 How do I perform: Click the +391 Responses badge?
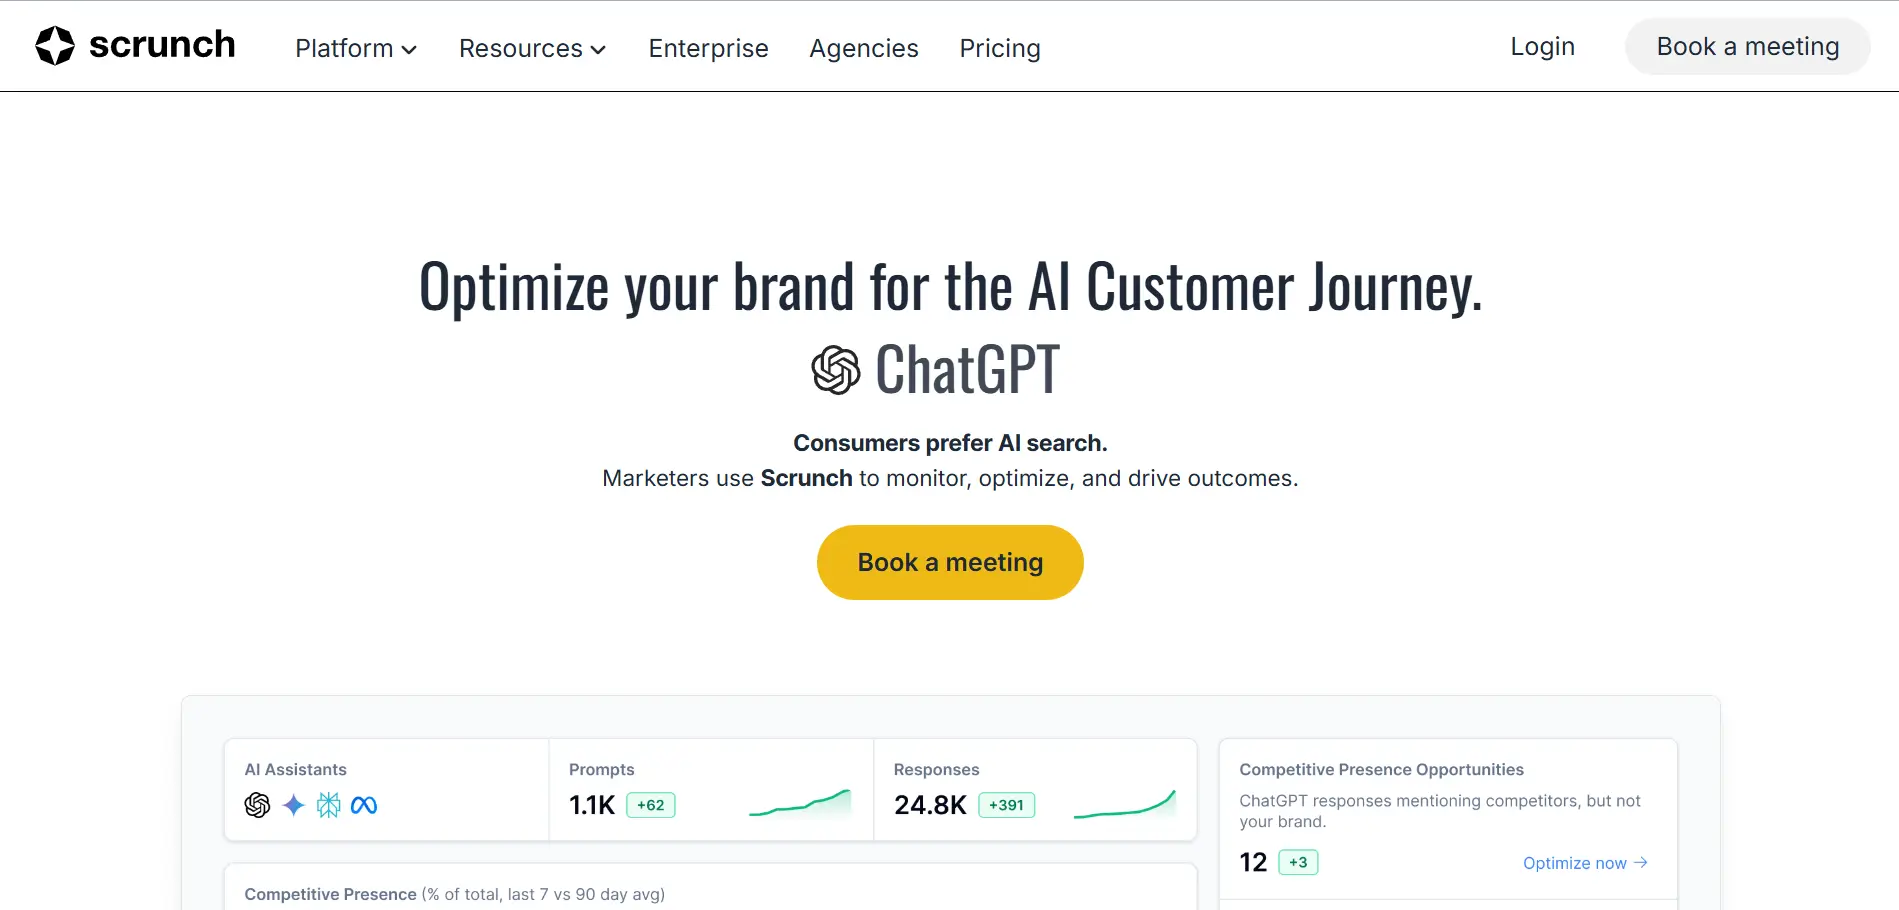pyautogui.click(x=1006, y=805)
